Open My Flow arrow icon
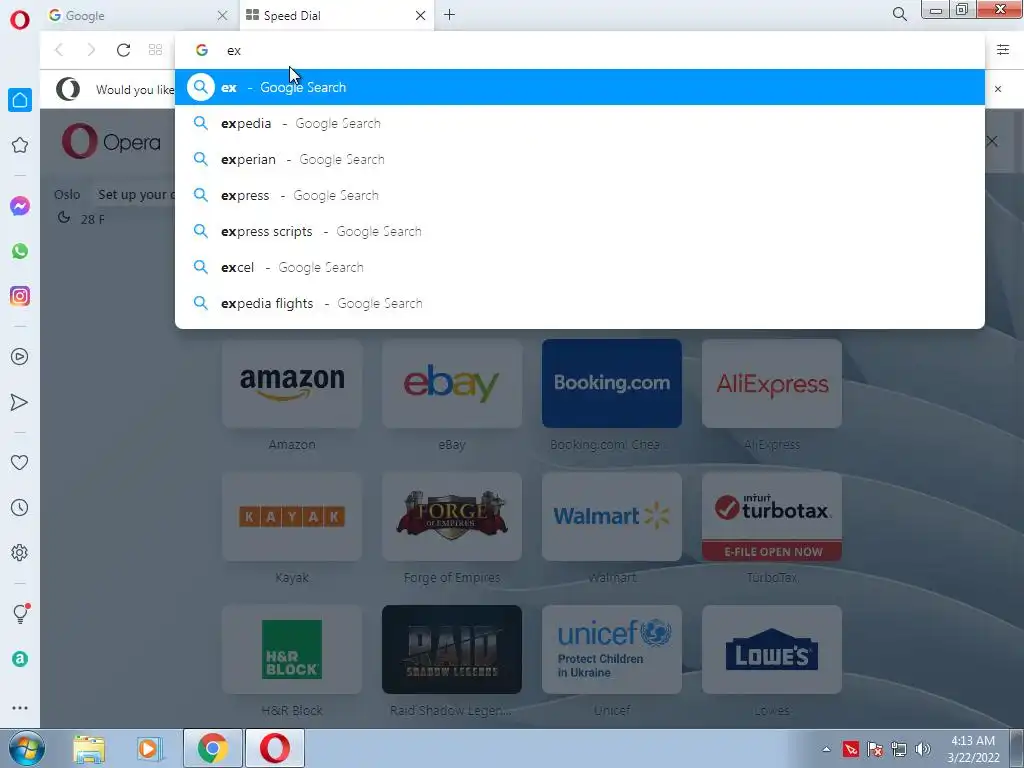 tap(20, 402)
